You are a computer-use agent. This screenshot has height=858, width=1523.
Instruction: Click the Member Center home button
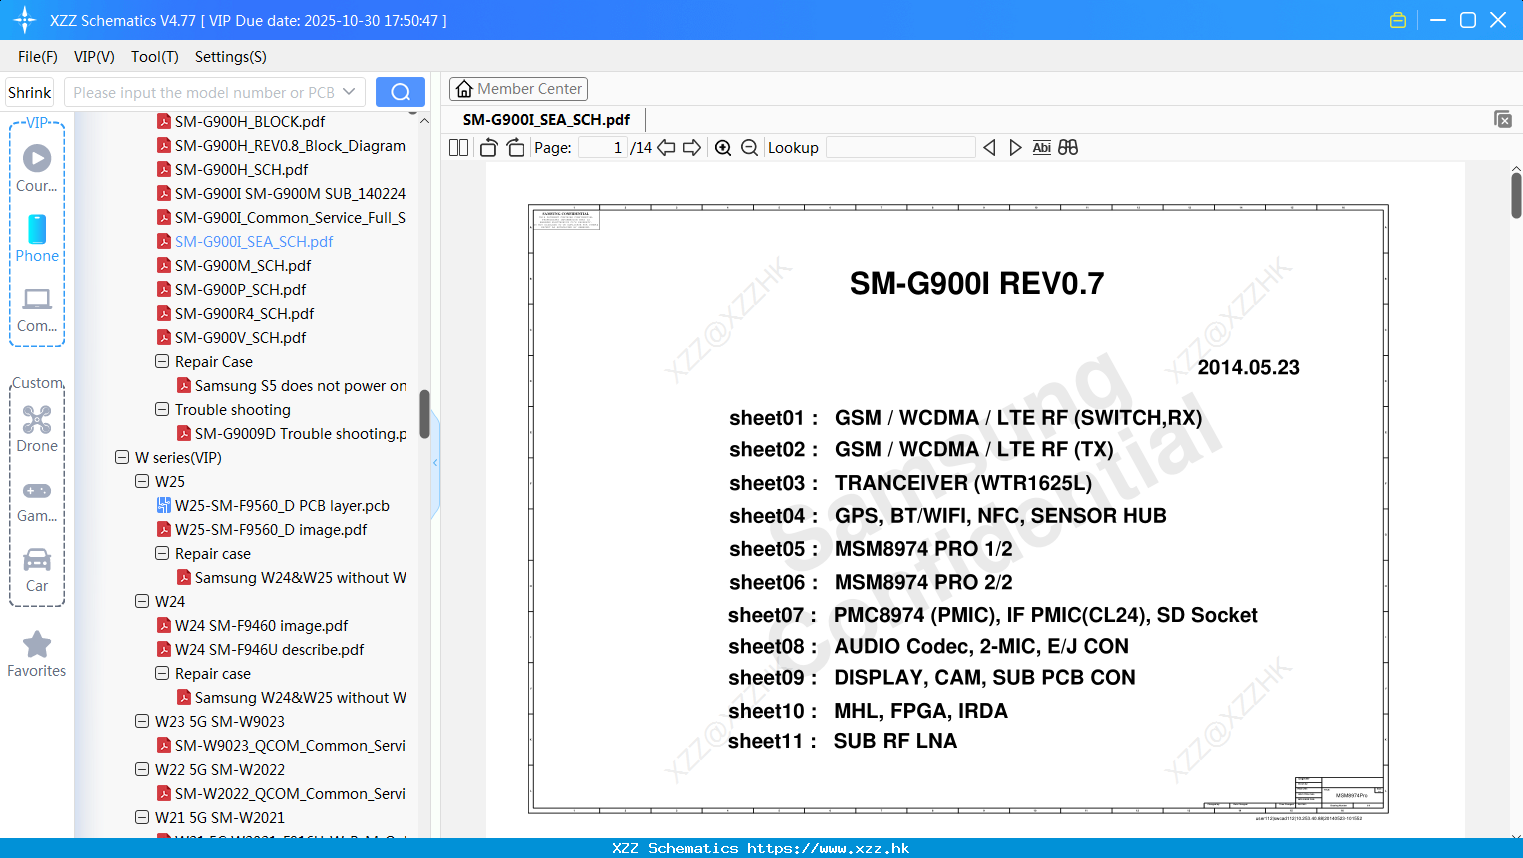pyautogui.click(x=518, y=89)
